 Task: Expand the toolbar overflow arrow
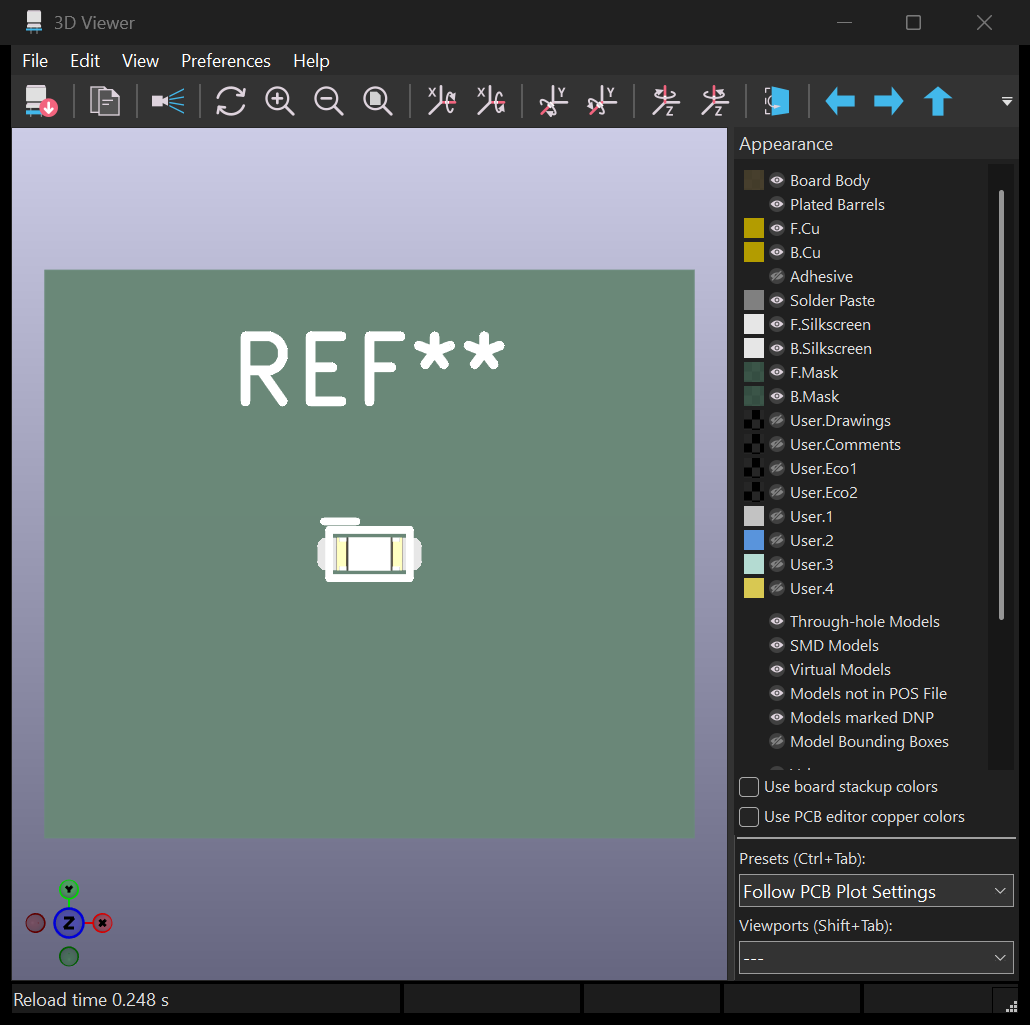click(1007, 101)
